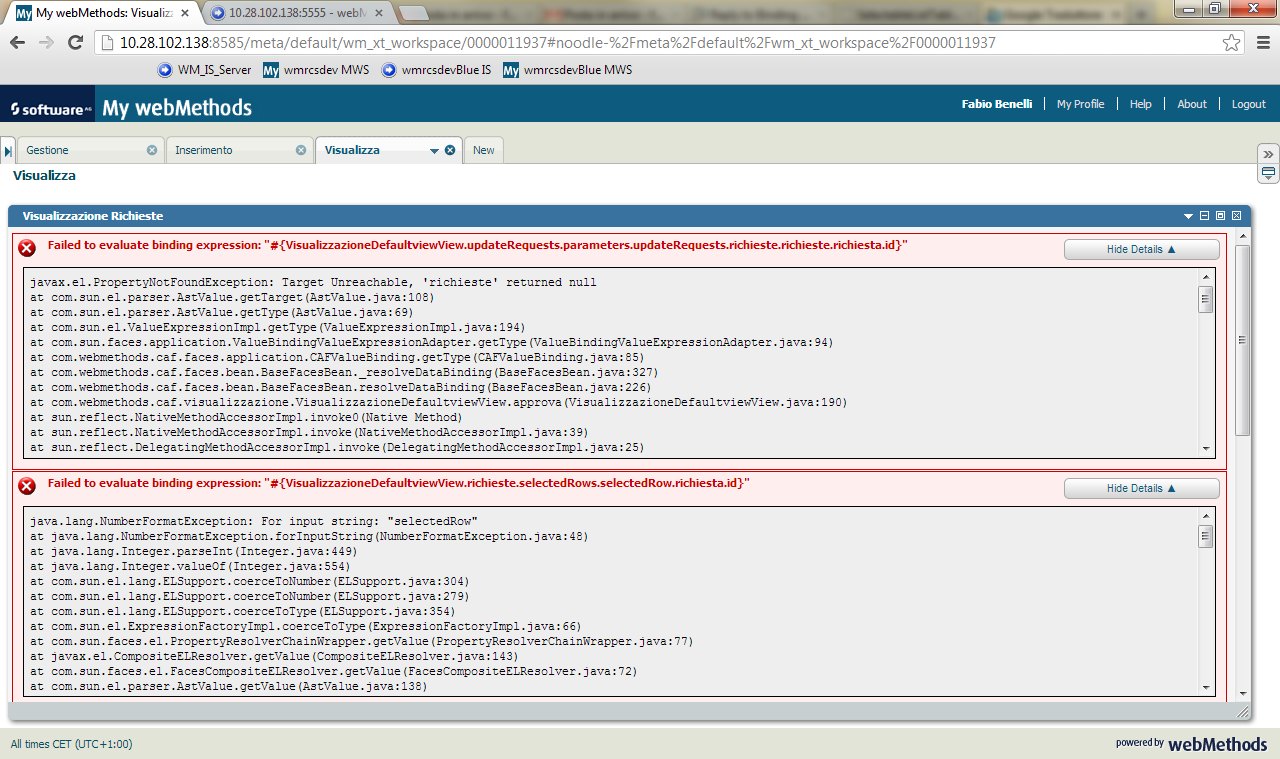Open the wmrcsdevBlue MWS bookmark
The width and height of the screenshot is (1280, 759).
coord(567,70)
